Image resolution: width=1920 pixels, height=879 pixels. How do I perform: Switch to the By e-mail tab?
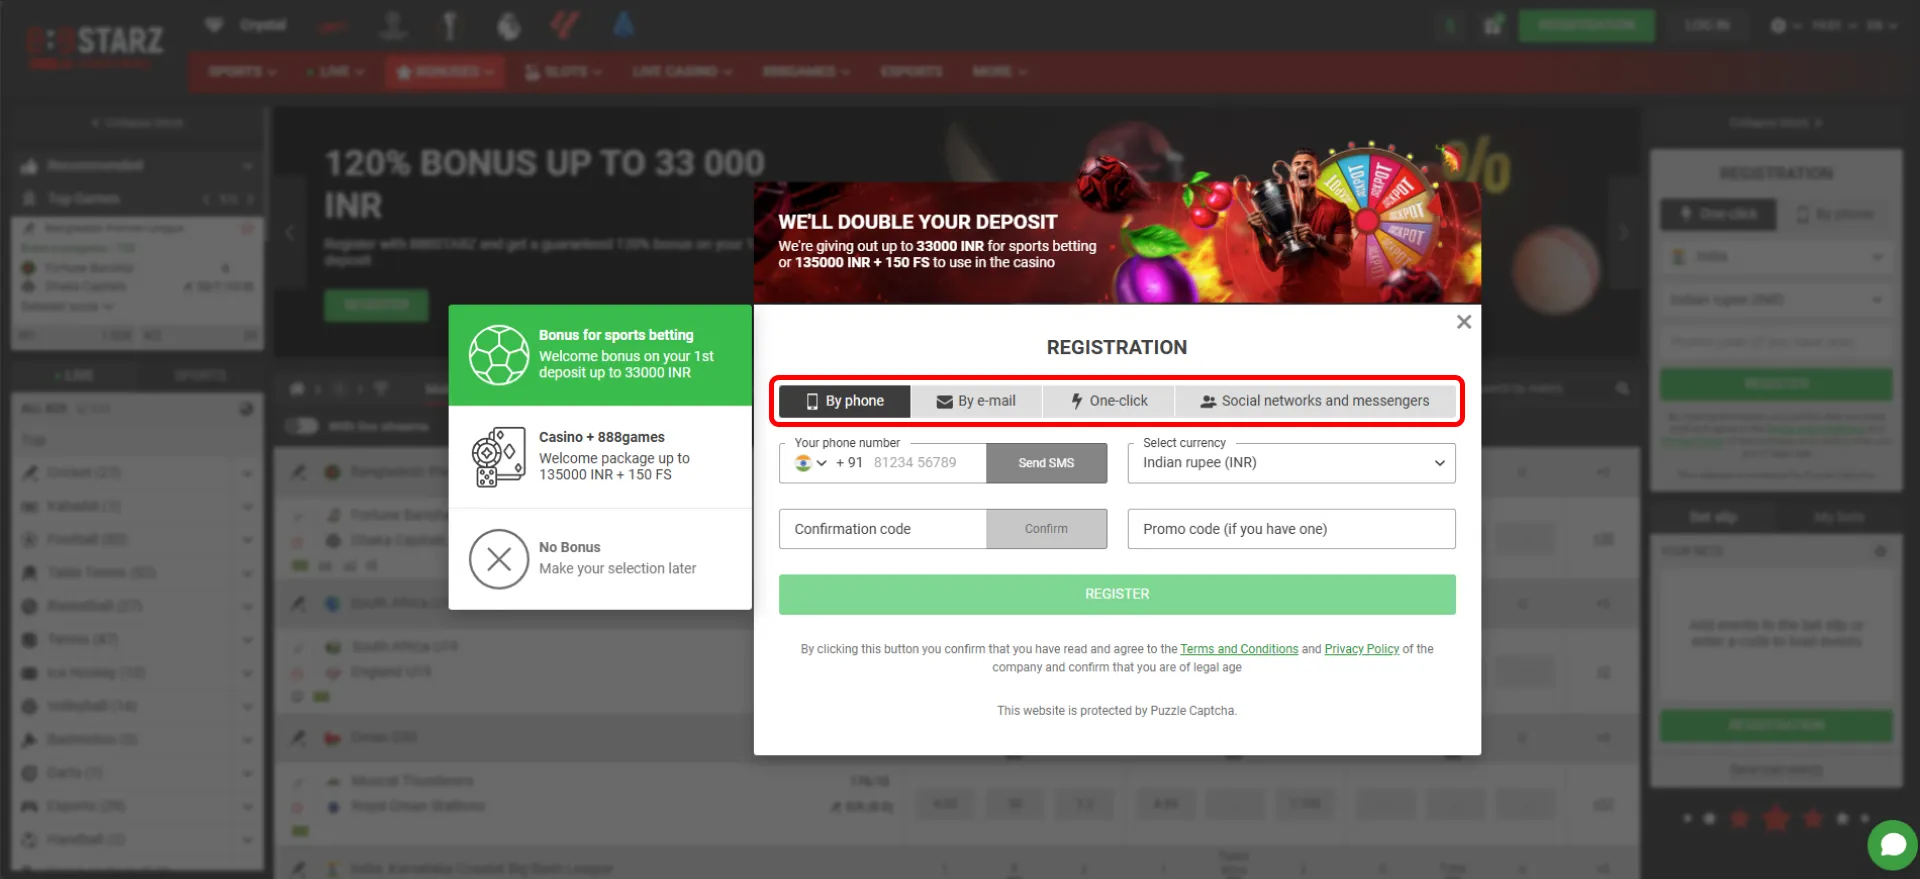976,401
